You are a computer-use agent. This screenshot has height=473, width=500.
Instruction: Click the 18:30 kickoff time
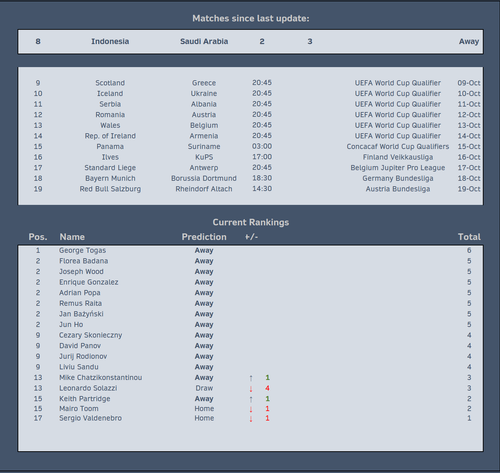[262, 178]
